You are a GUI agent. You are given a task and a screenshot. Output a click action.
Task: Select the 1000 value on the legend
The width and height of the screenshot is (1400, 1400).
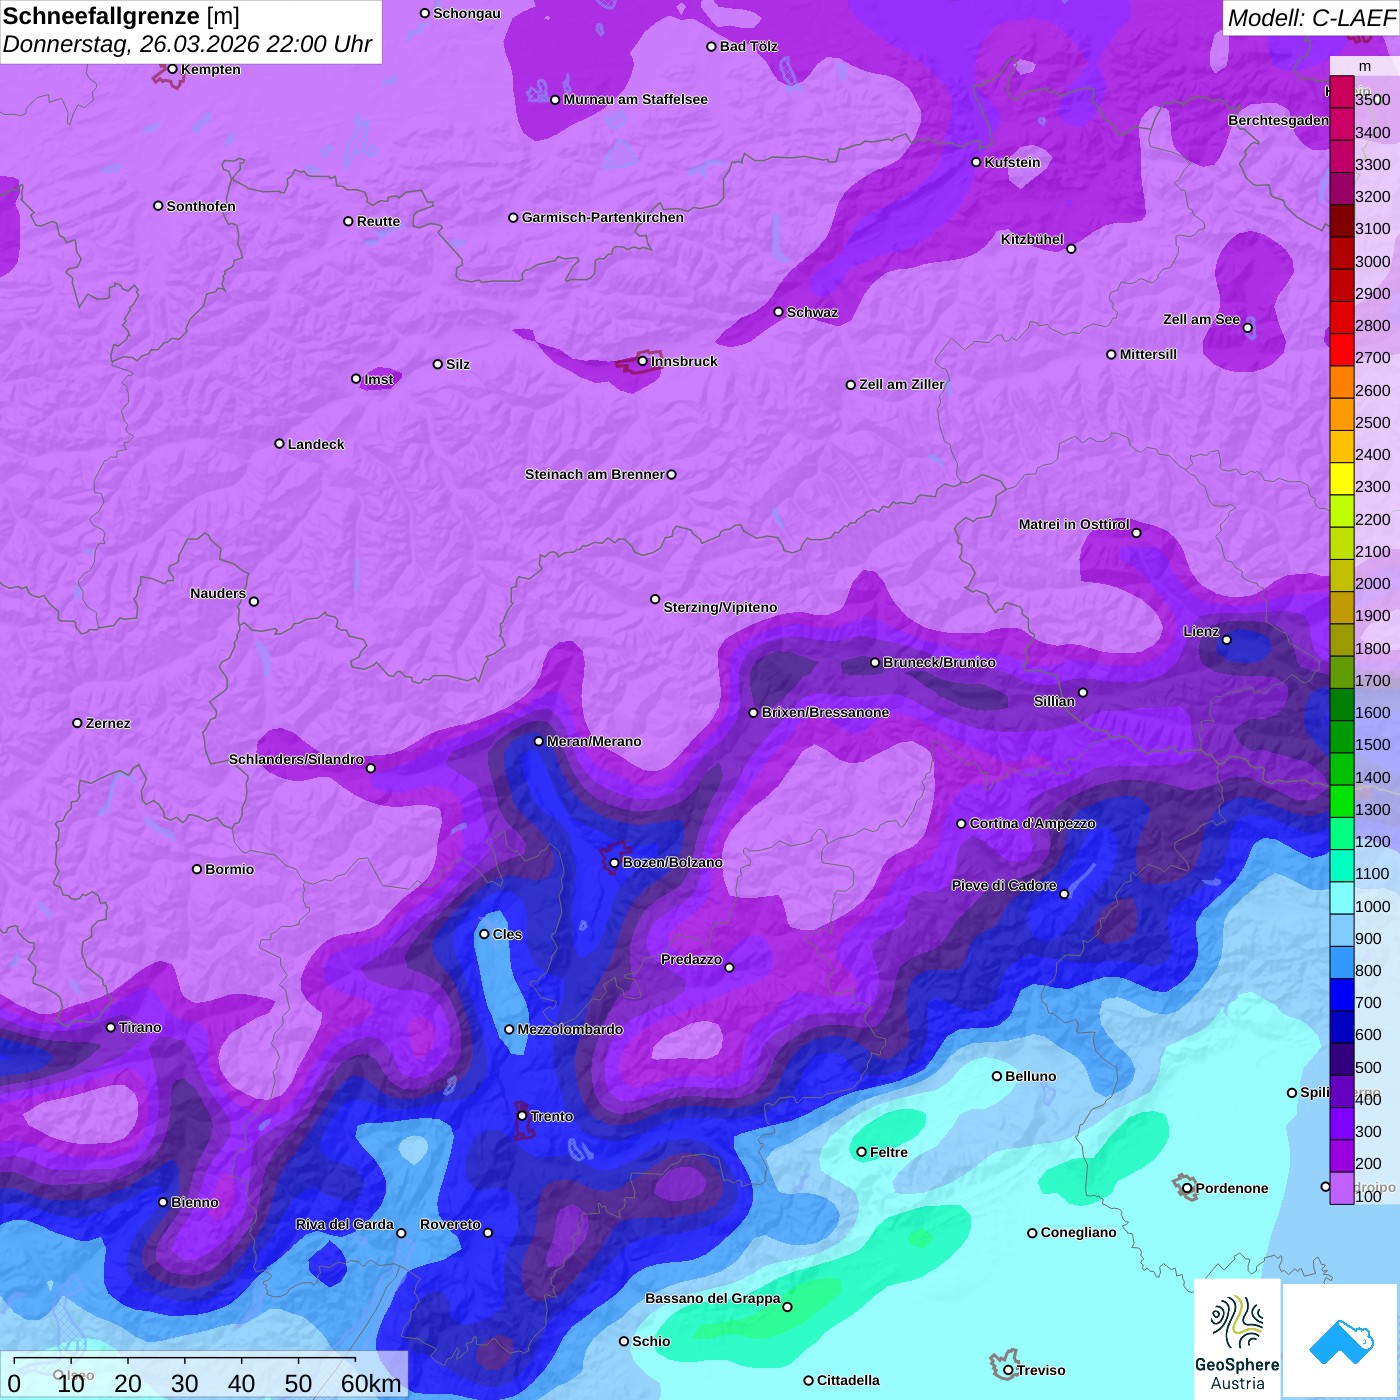[1372, 906]
